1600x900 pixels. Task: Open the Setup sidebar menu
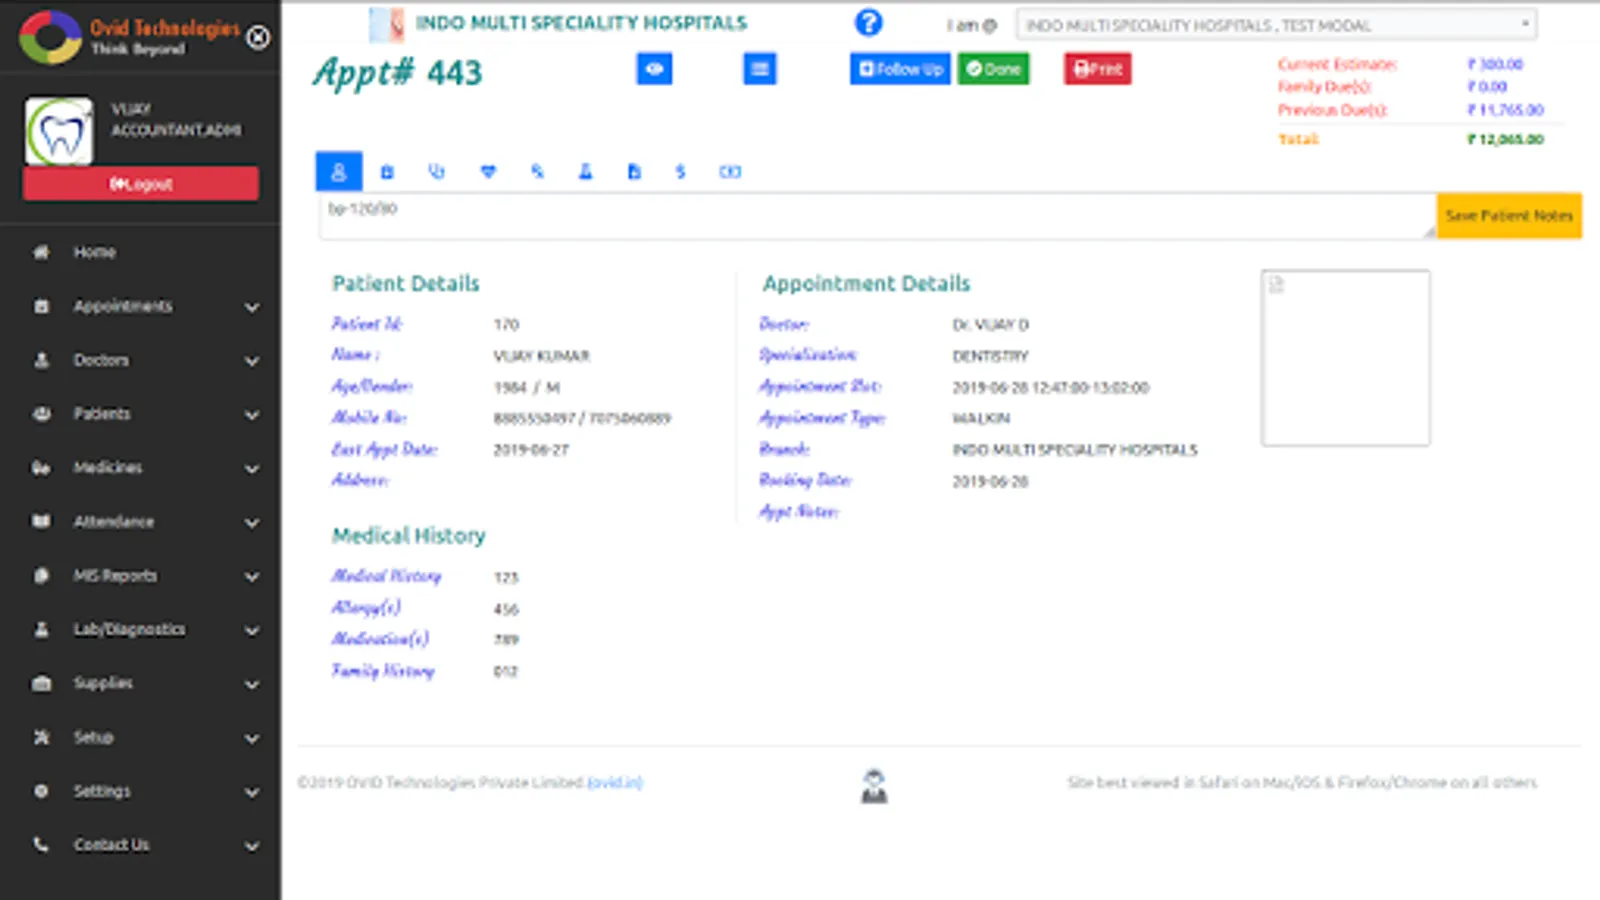(93, 738)
